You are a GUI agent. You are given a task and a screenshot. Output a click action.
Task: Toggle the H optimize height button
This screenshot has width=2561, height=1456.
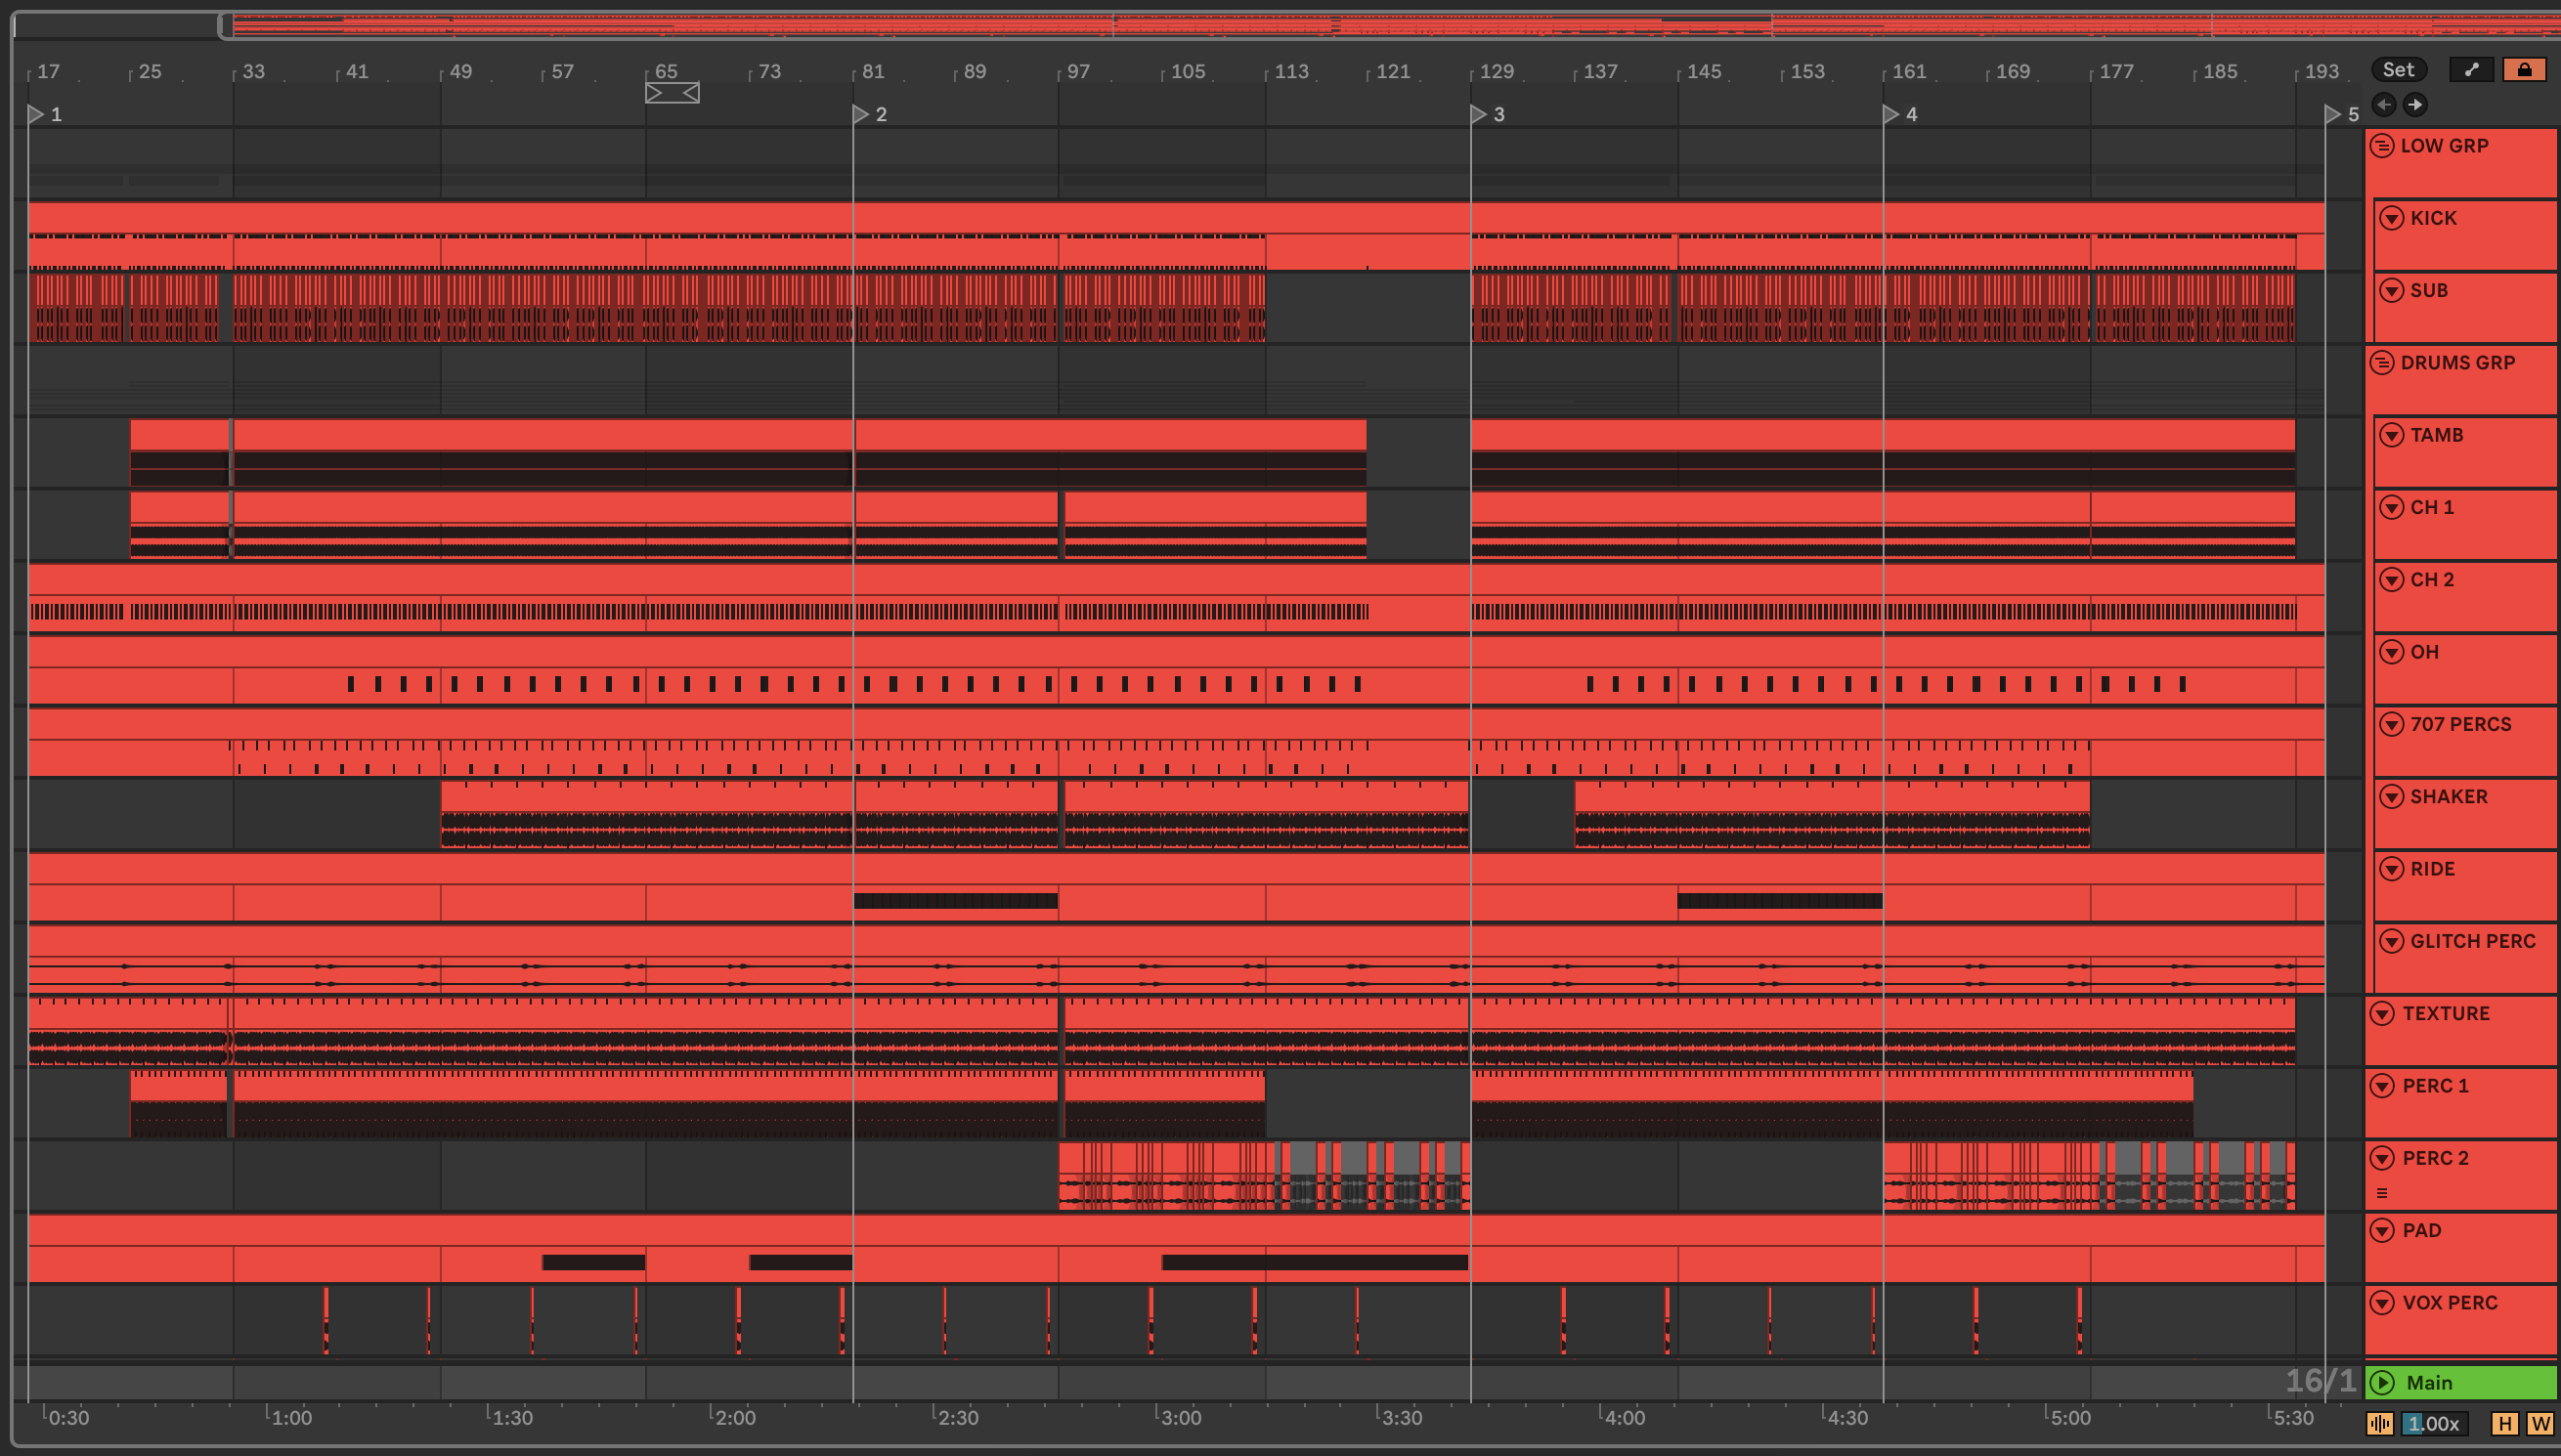2505,1424
